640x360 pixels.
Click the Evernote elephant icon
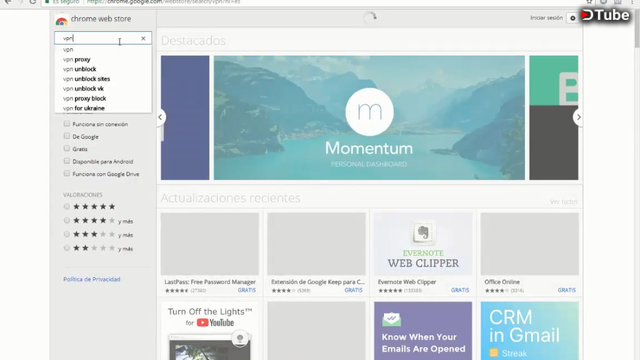coord(423,233)
